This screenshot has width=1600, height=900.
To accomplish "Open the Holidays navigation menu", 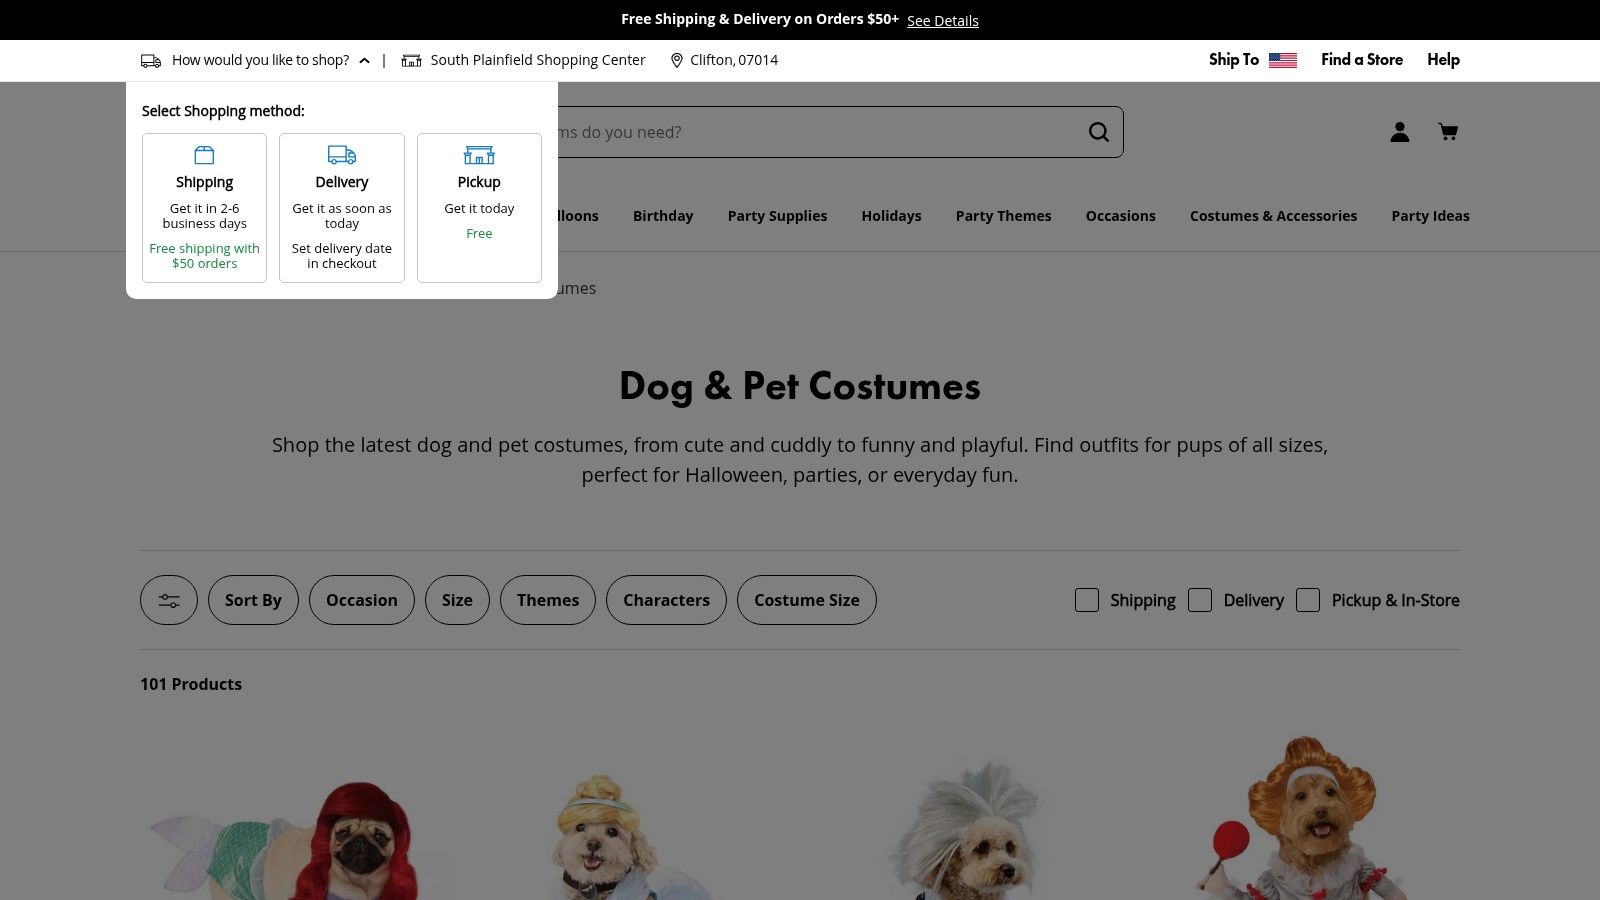I will (x=891, y=216).
